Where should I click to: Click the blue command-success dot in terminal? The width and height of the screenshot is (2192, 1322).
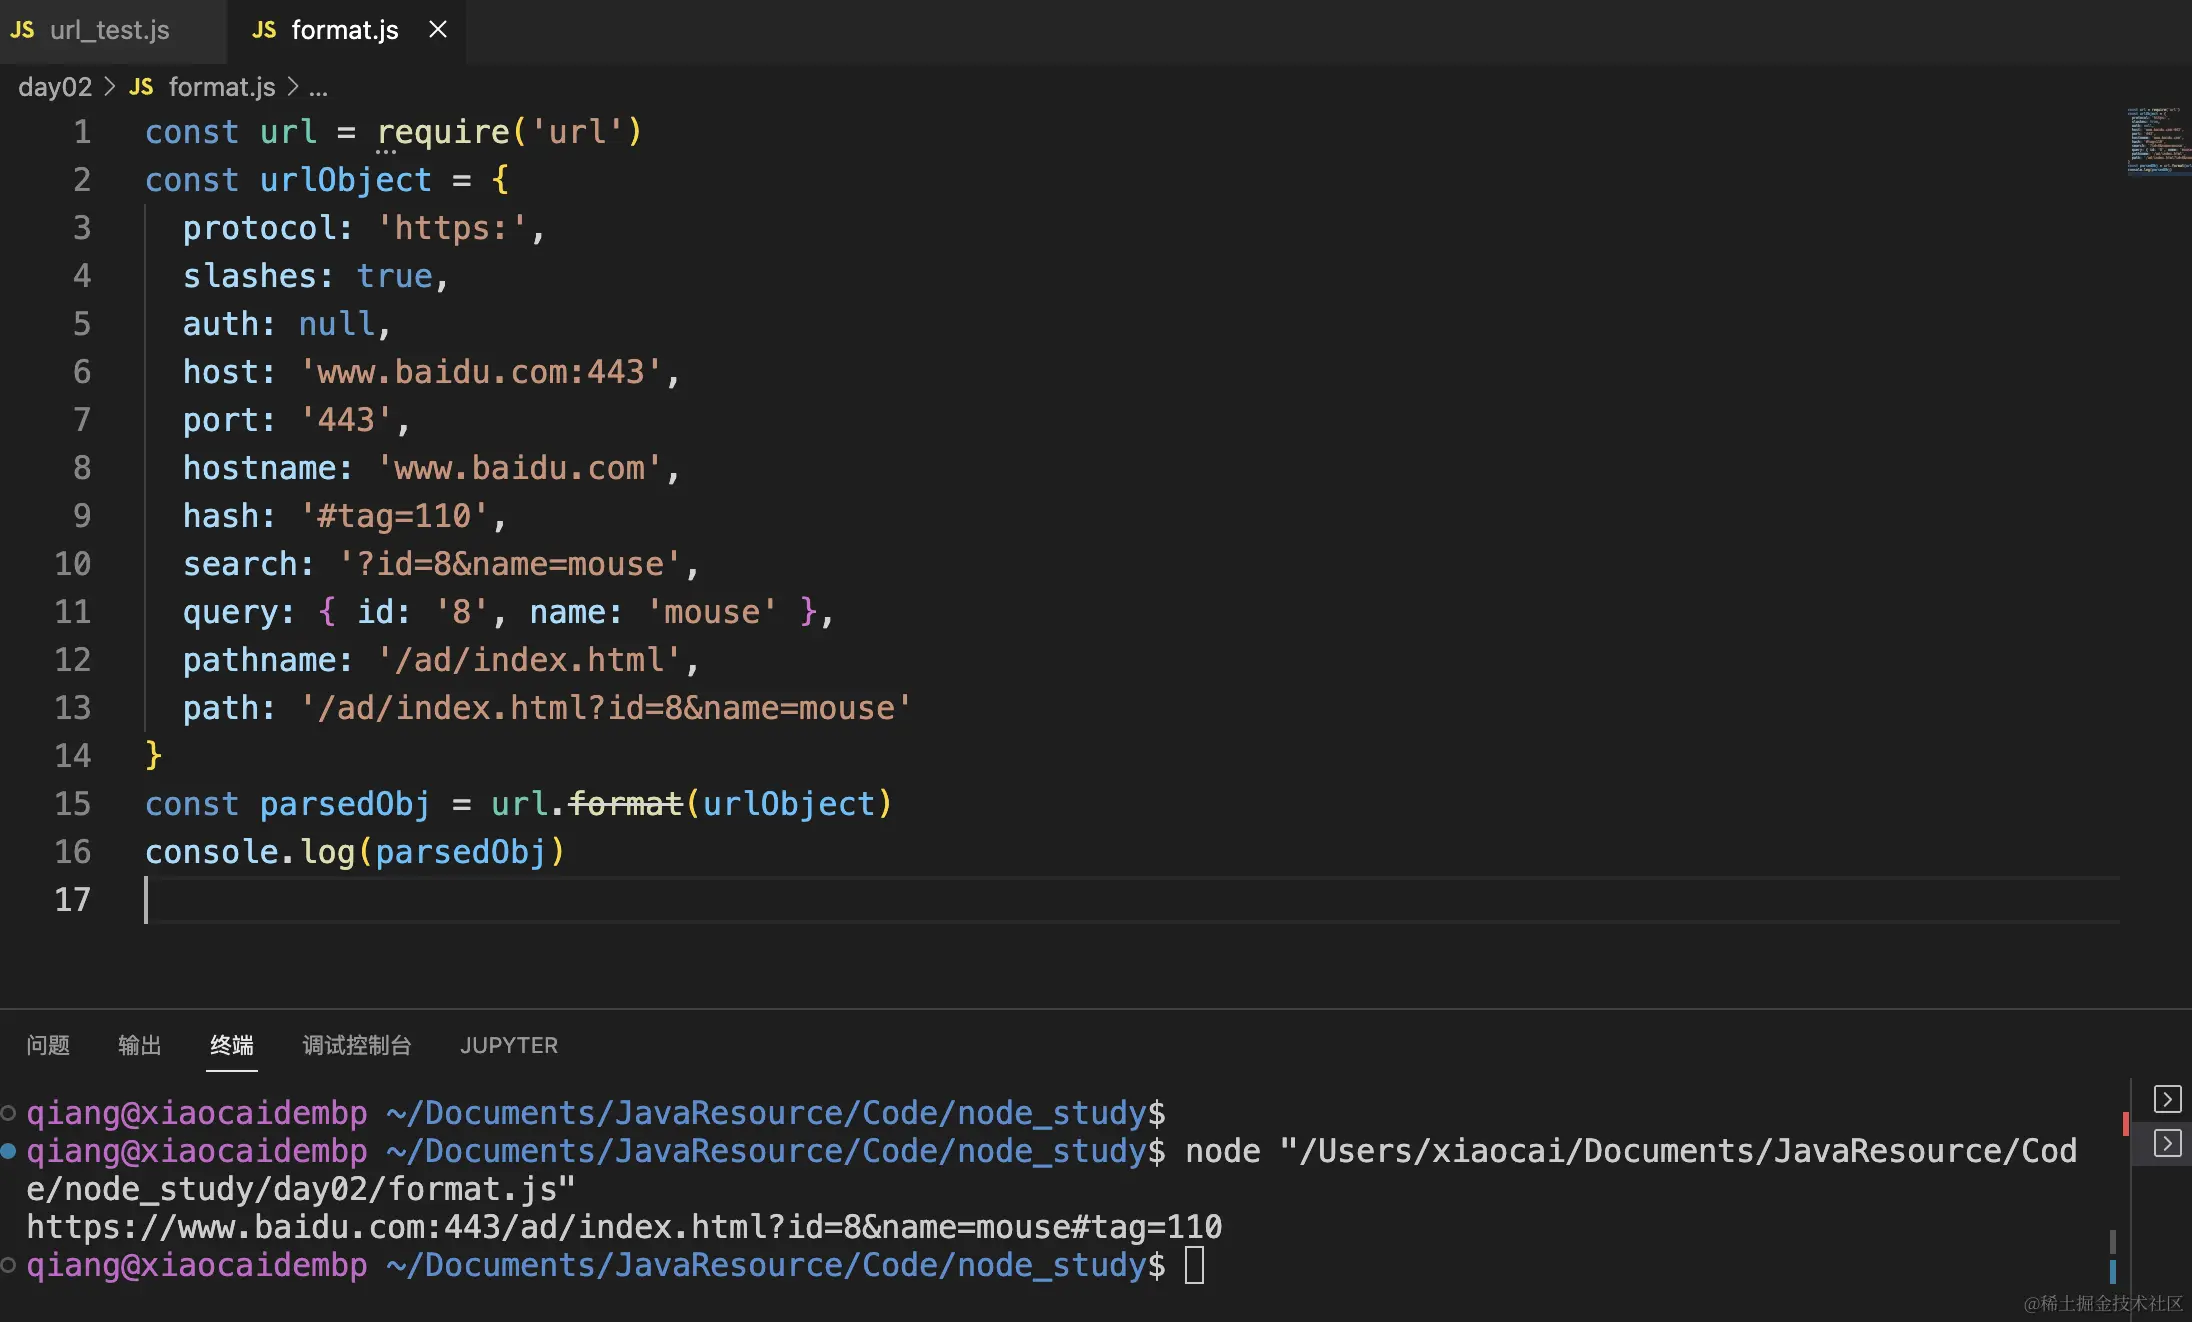tap(8, 1151)
